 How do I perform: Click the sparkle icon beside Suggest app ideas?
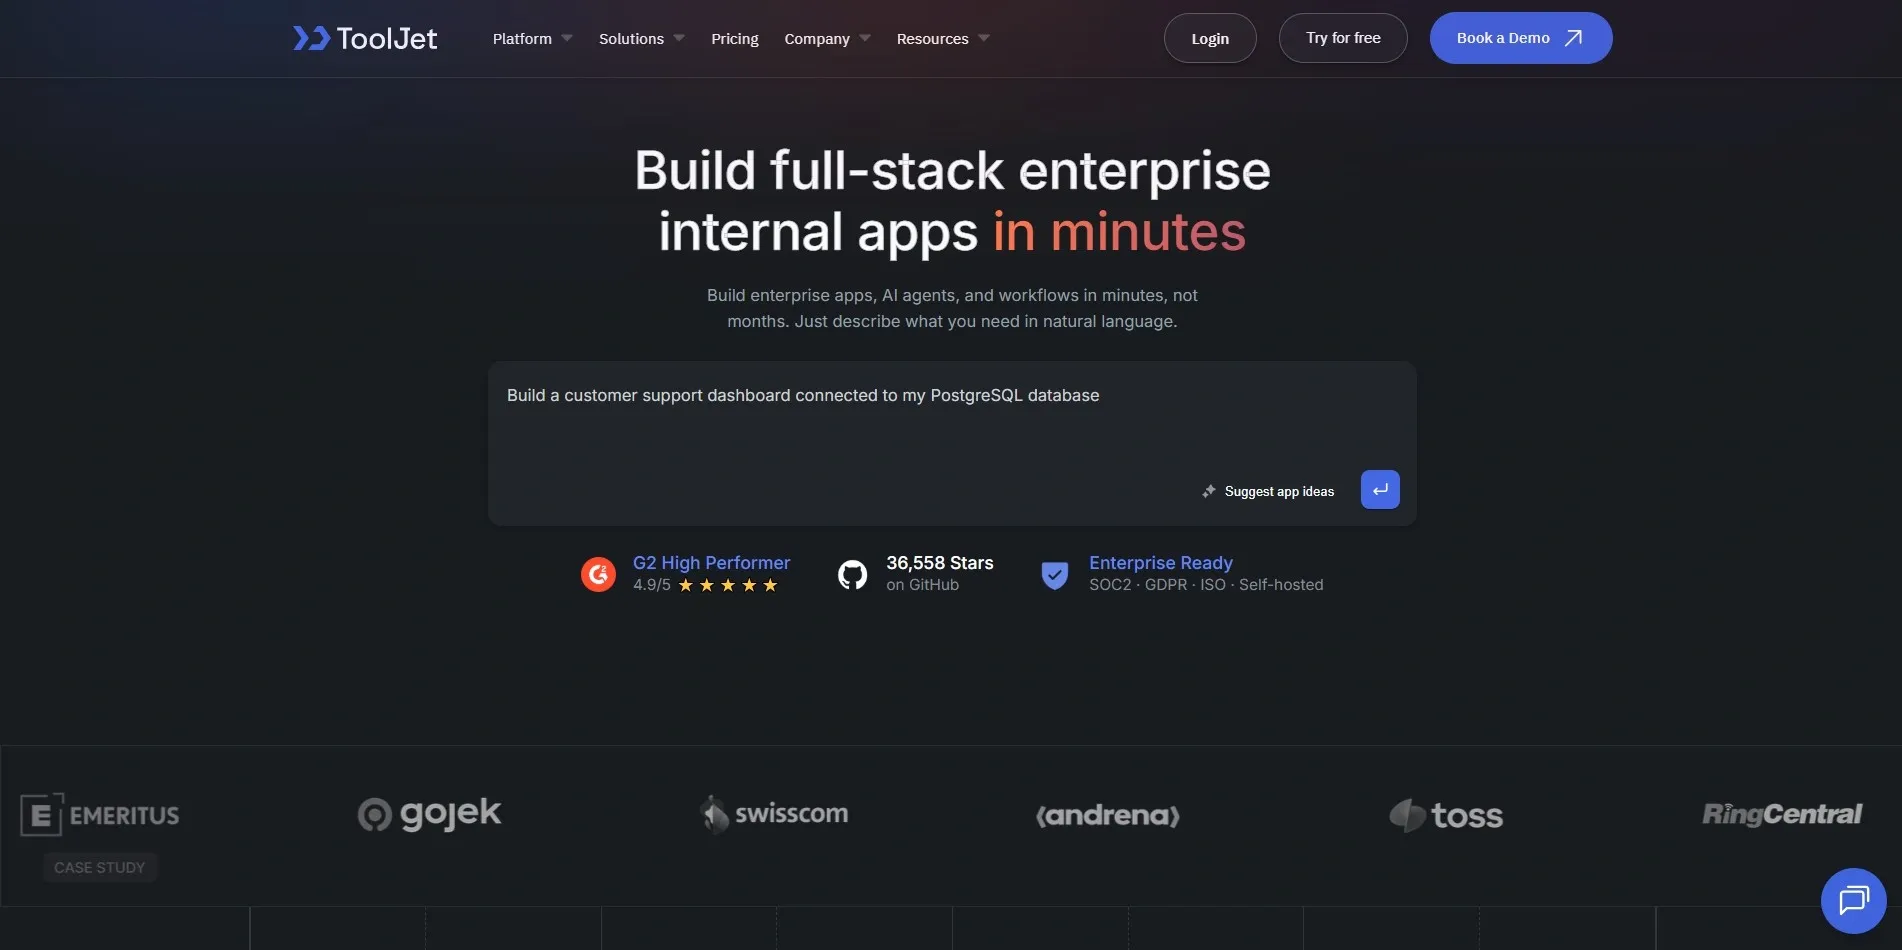1209,491
